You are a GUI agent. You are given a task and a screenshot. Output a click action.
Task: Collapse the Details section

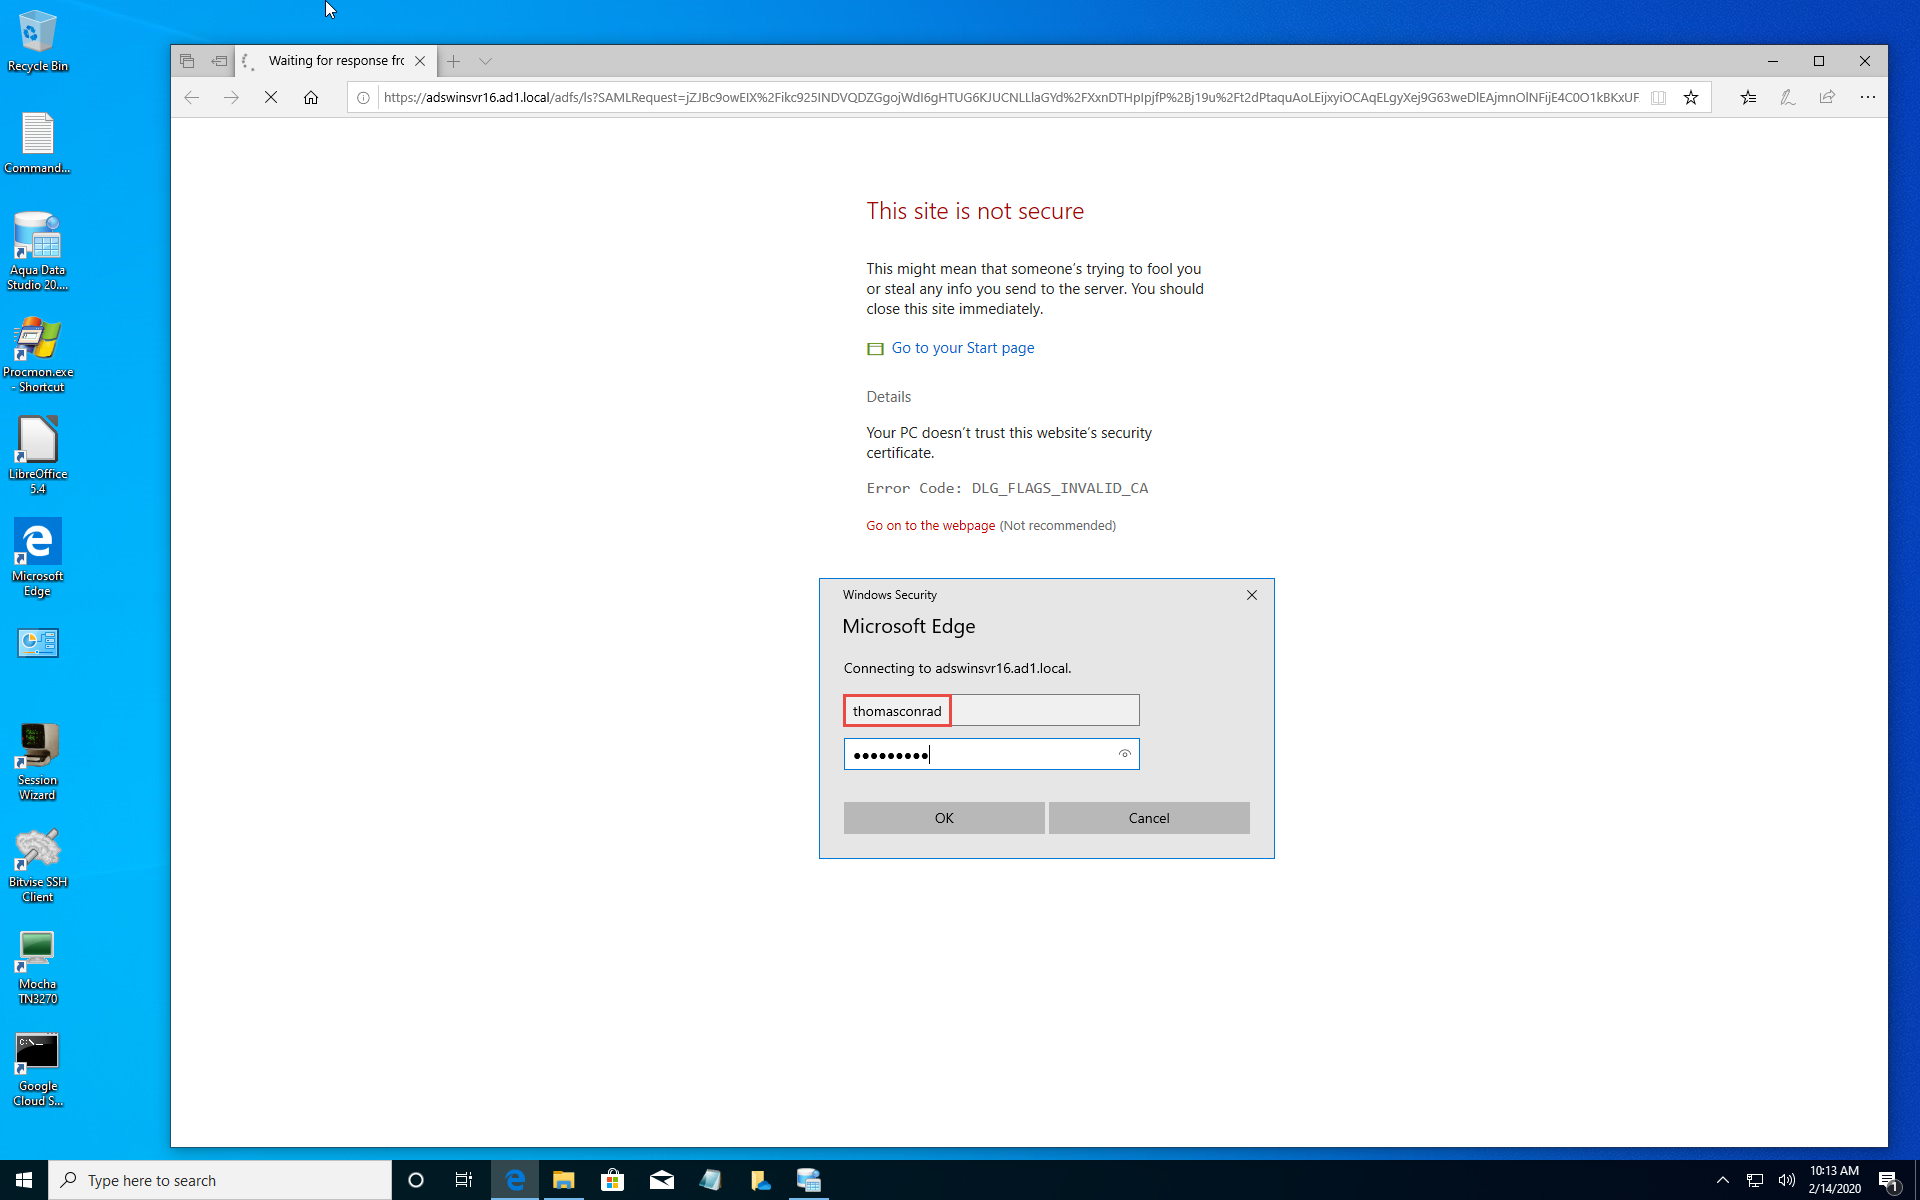[888, 397]
